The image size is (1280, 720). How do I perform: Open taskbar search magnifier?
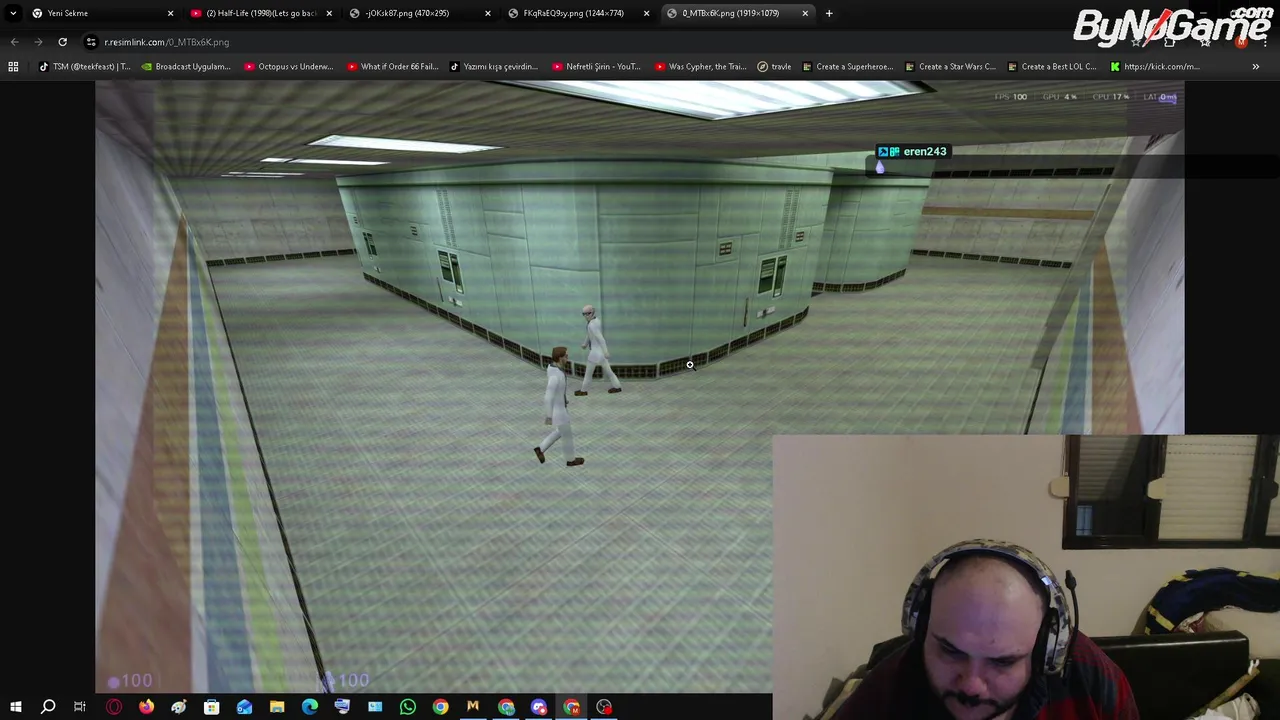coord(48,707)
